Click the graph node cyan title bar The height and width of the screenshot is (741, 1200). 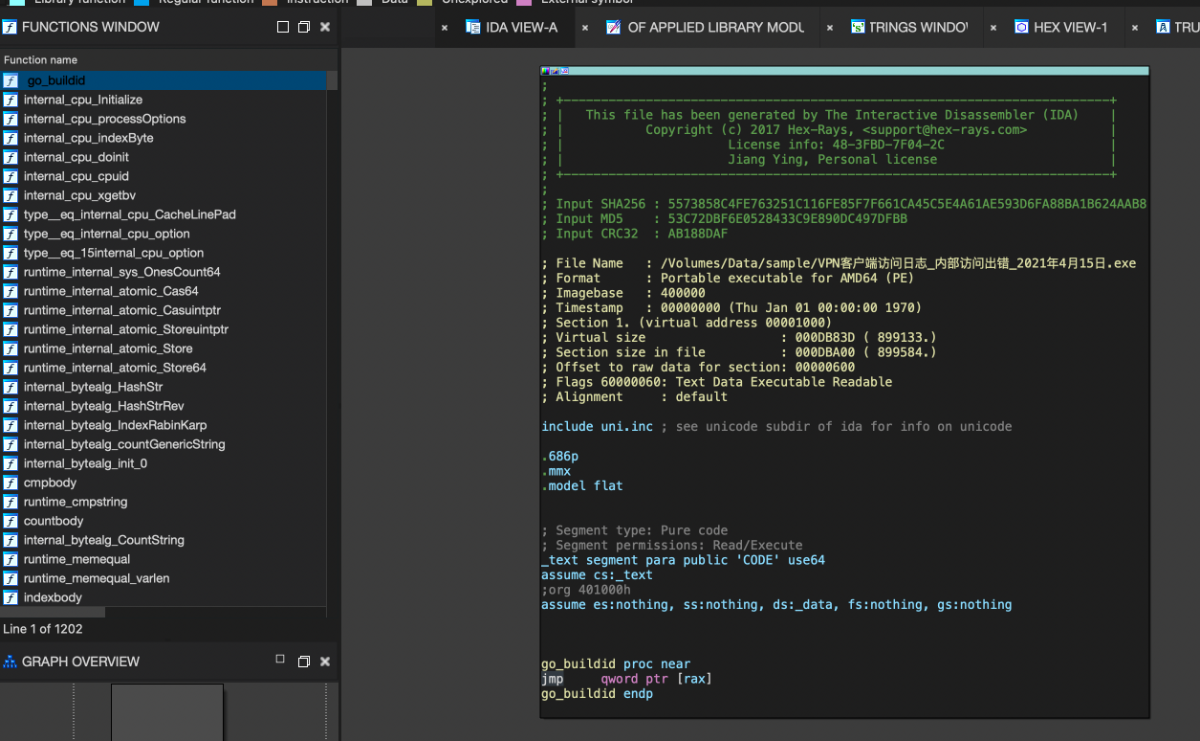[x=845, y=71]
